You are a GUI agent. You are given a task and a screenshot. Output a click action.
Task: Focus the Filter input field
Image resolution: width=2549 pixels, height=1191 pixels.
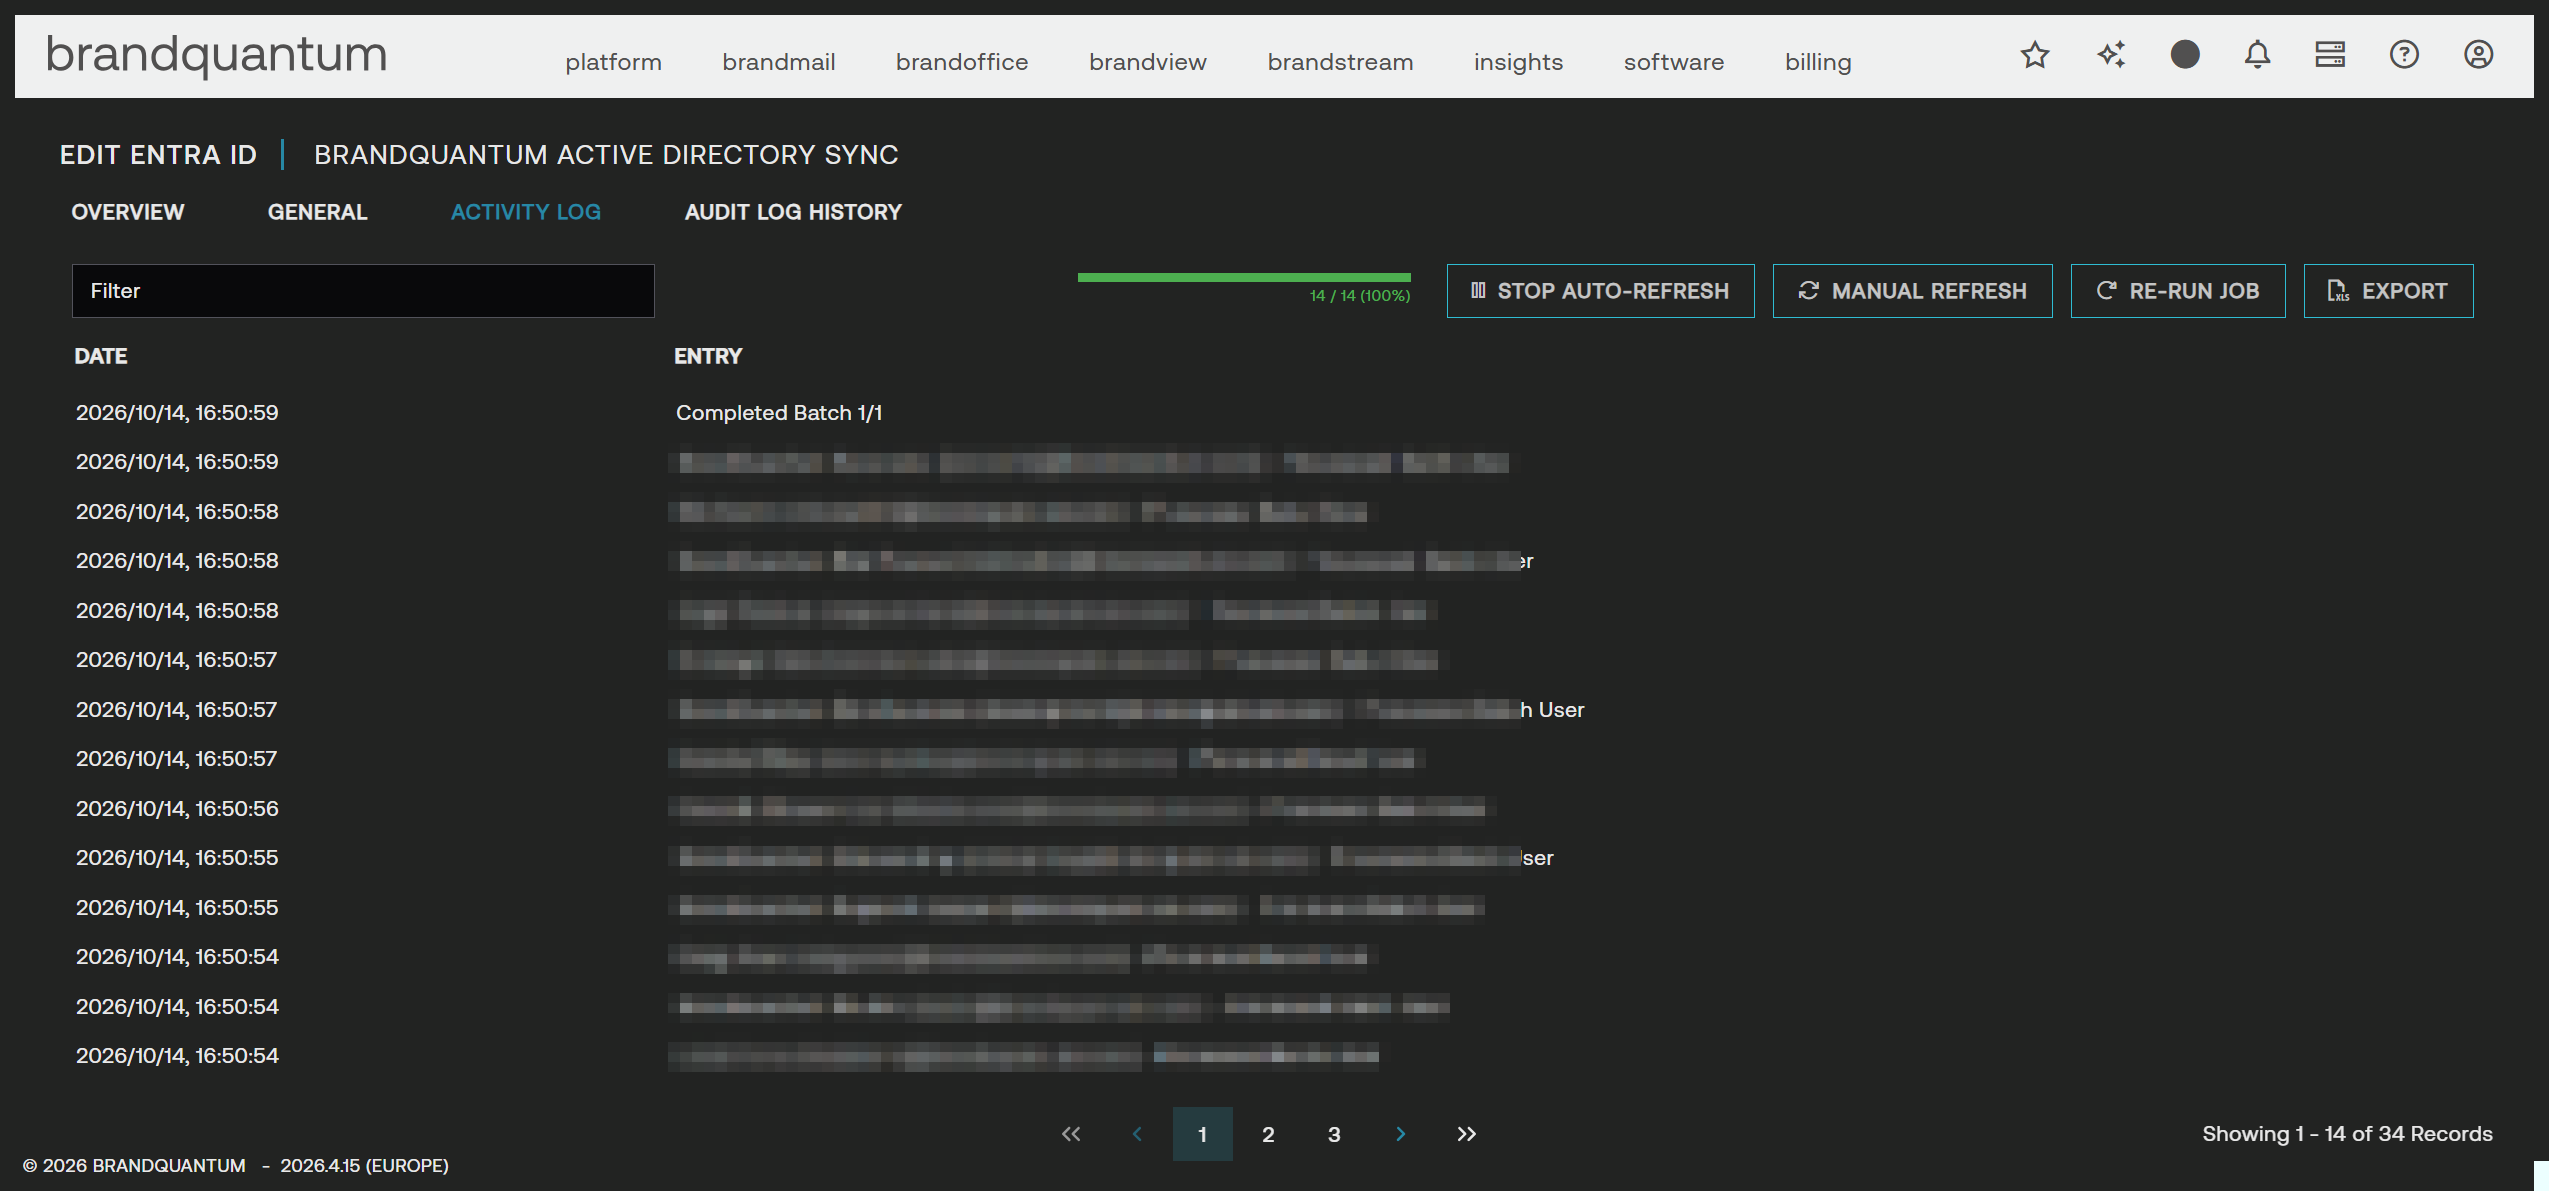[363, 291]
